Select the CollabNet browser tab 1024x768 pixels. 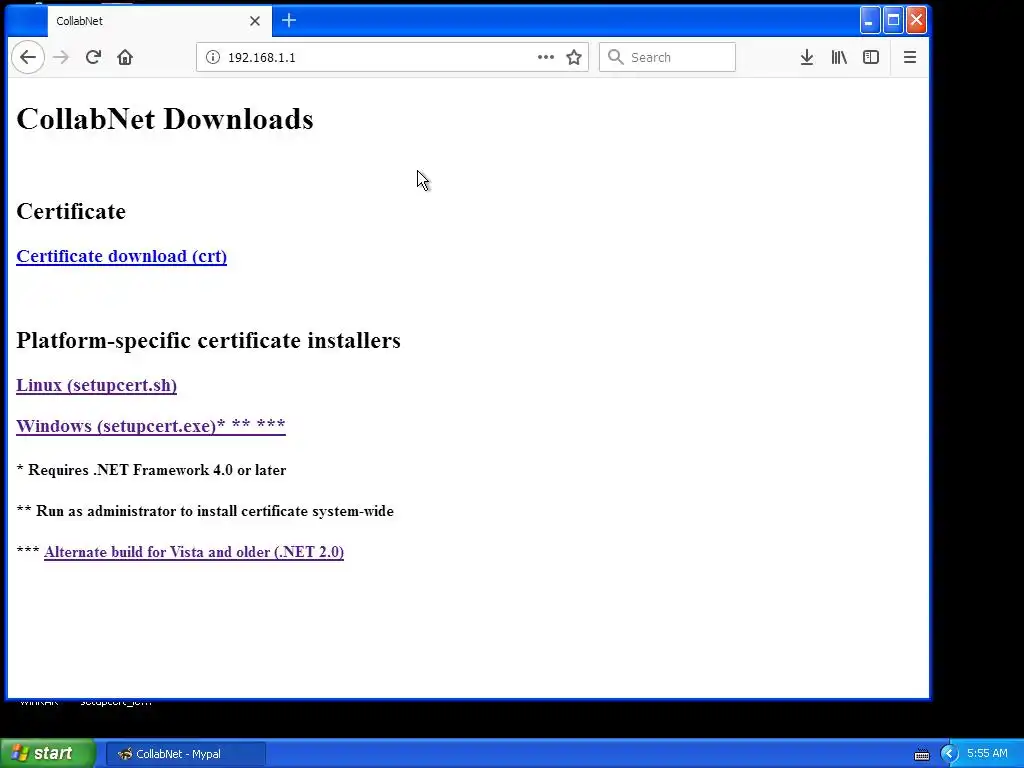click(x=159, y=21)
